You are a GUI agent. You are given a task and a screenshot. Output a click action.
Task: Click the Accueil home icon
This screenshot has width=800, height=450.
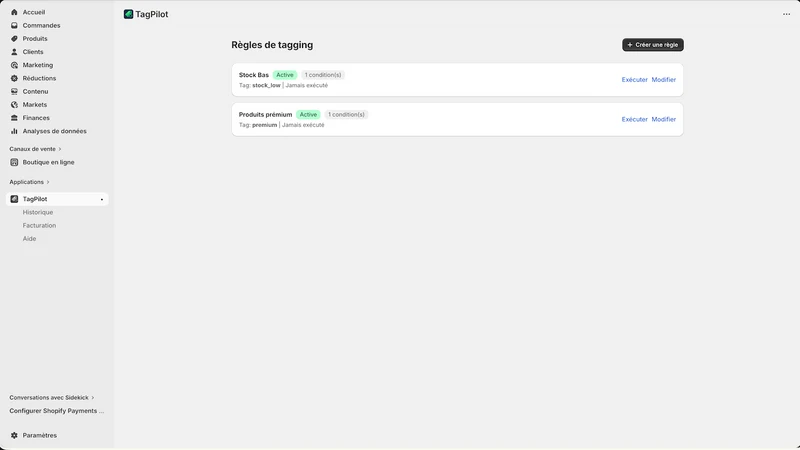coord(14,12)
